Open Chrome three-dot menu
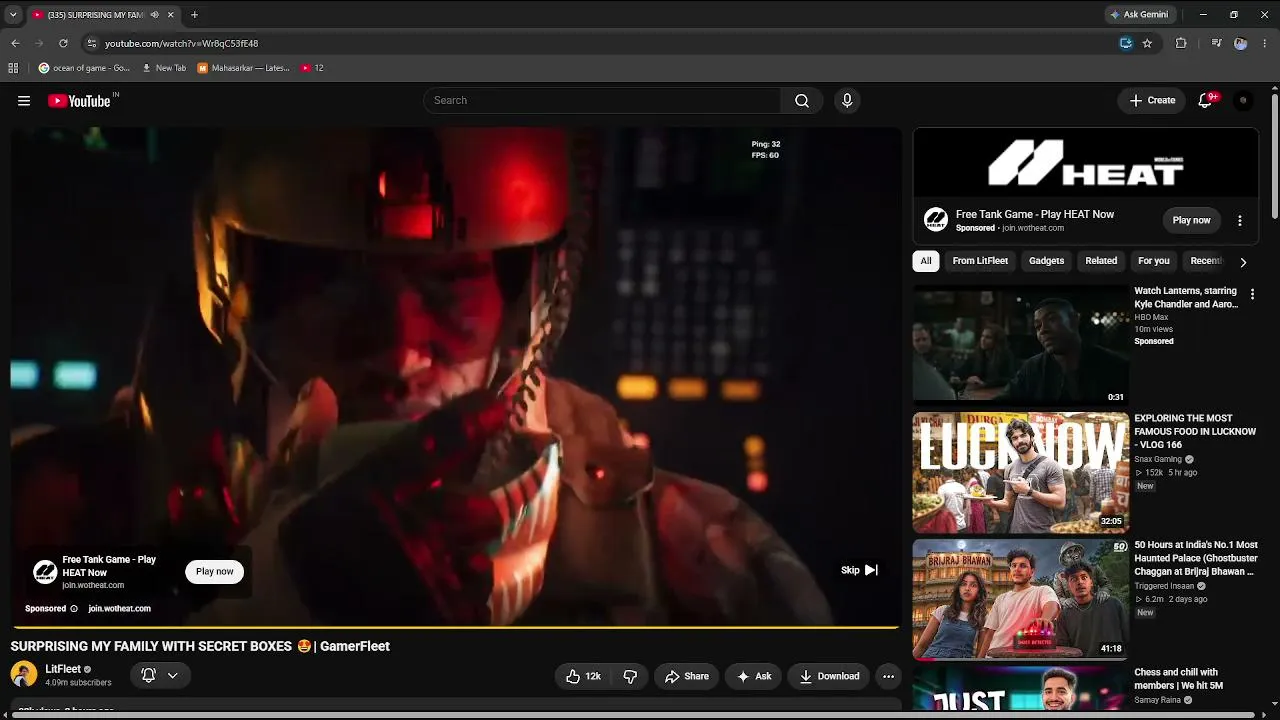 point(1265,43)
